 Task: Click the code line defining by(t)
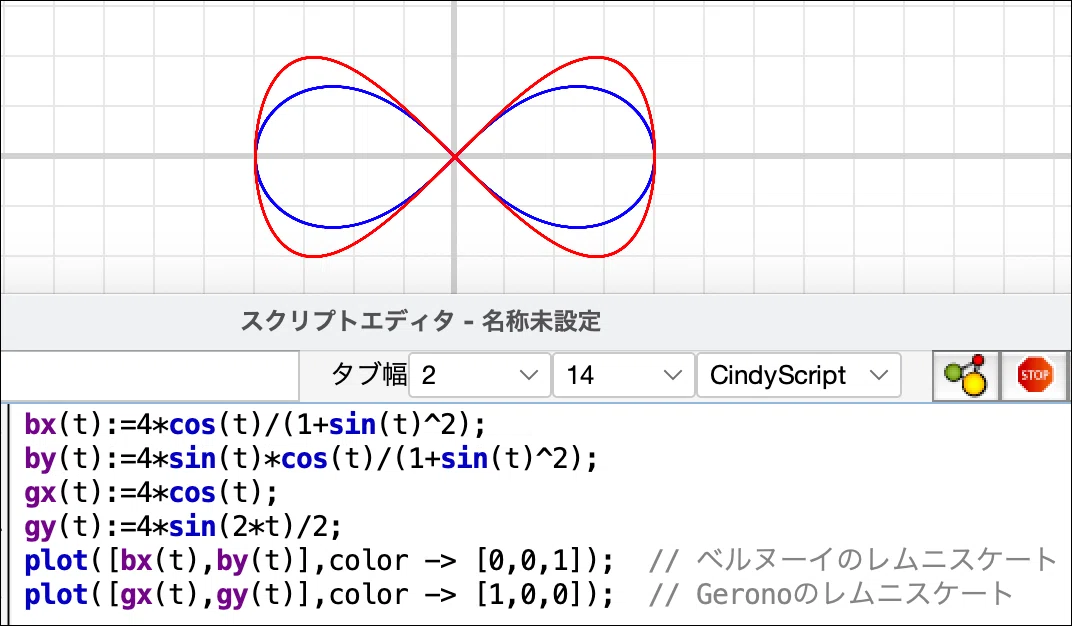point(311,459)
